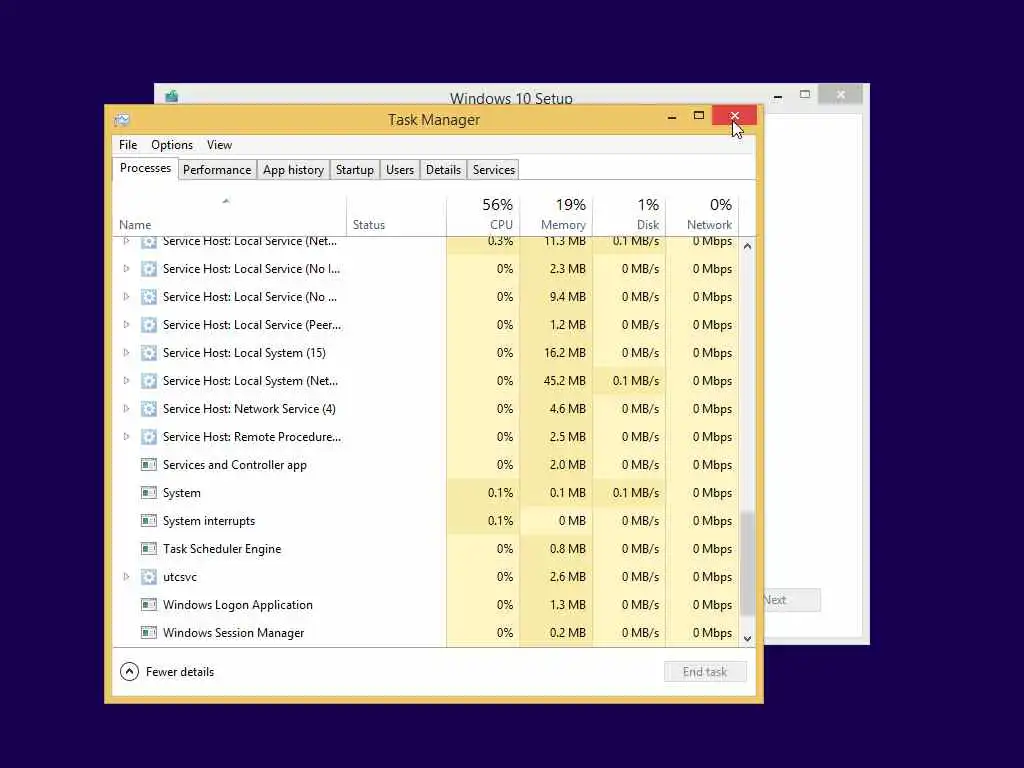Sort processes by Memory column
The image size is (1024, 768).
556,214
